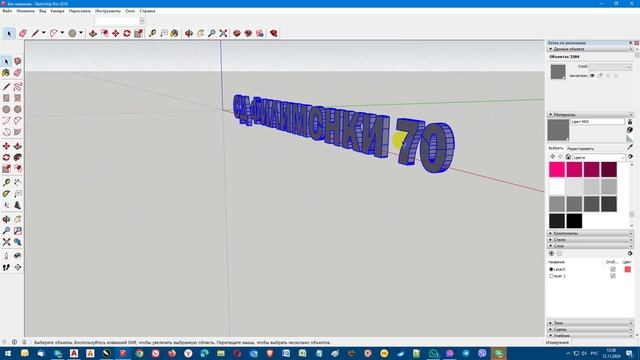
Task: Open the Изменить menu
Action: [x=25, y=11]
